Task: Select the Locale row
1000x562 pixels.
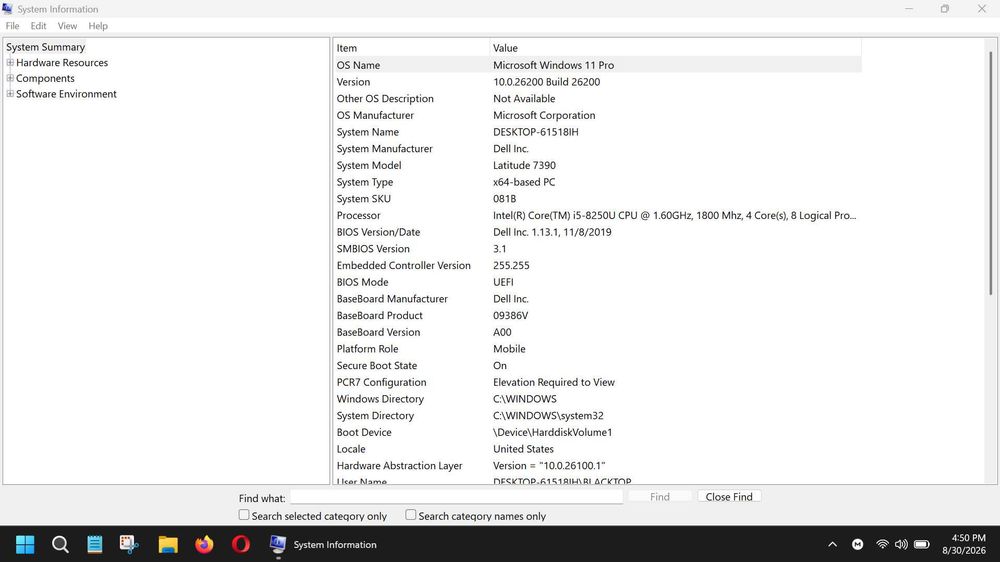Action: point(598,449)
